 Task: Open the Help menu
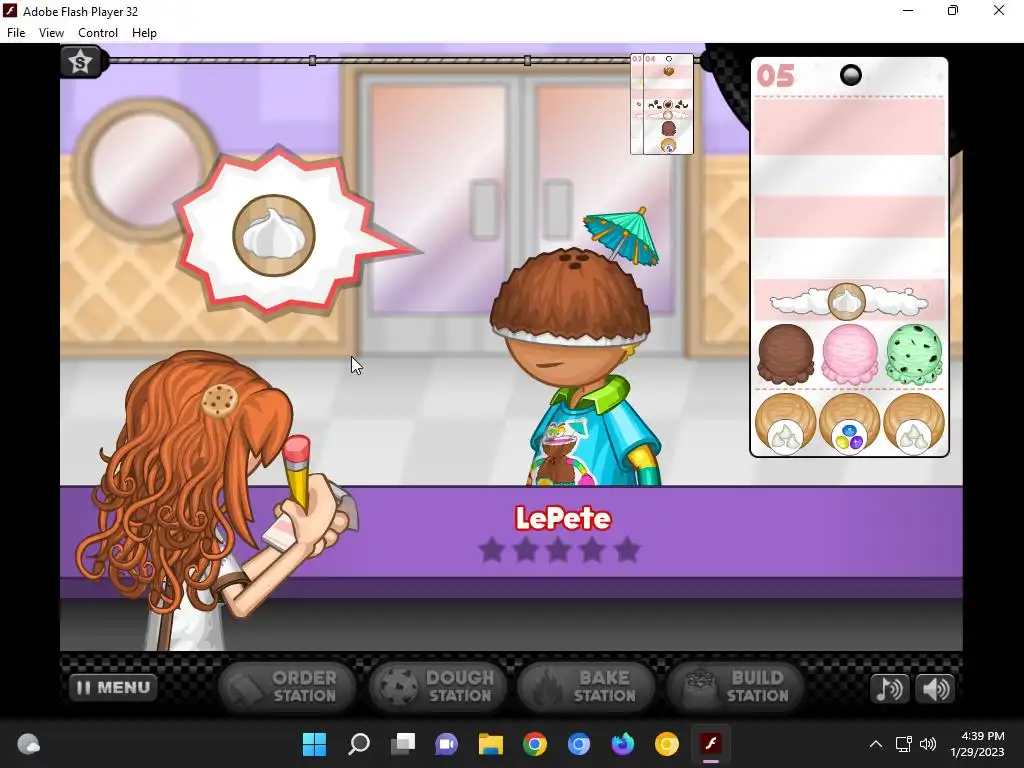click(x=144, y=33)
